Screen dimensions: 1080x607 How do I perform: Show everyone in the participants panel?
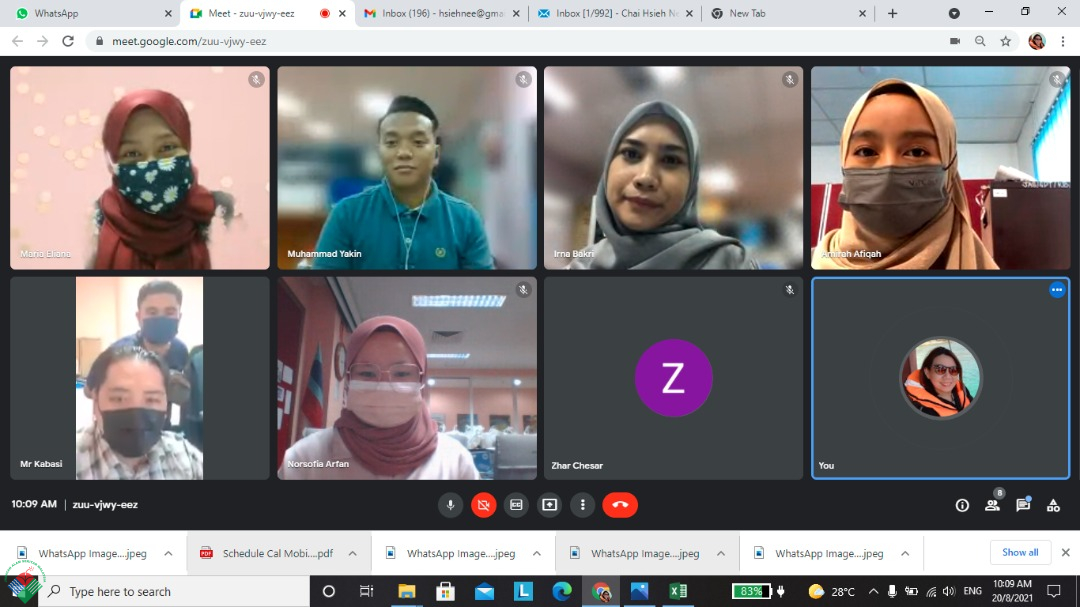pos(993,505)
